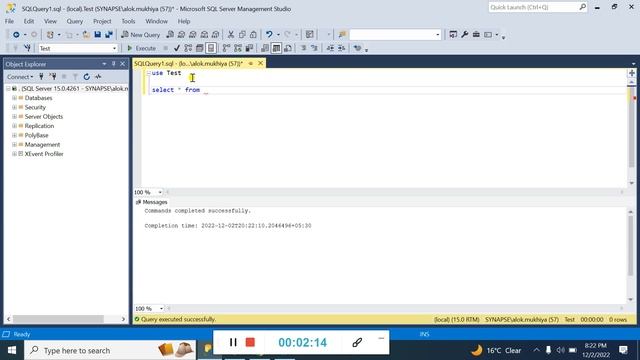Decrease indent of the query text
This screenshot has width=640, height=360.
click(x=330, y=48)
